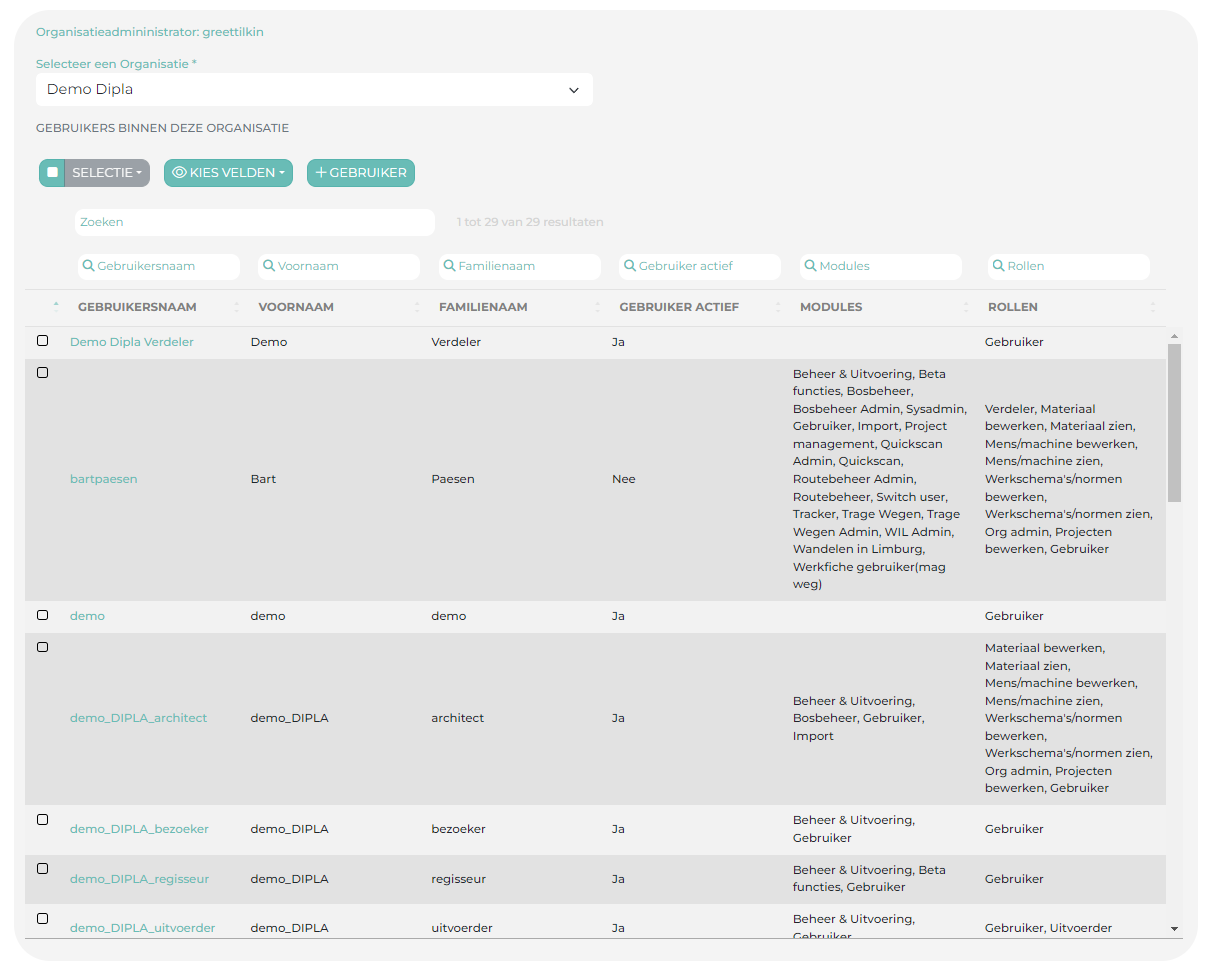Viewport: 1211px width, 973px height.
Task: Click the sort arrows on Gebruikersnaam column
Action: tap(237, 307)
